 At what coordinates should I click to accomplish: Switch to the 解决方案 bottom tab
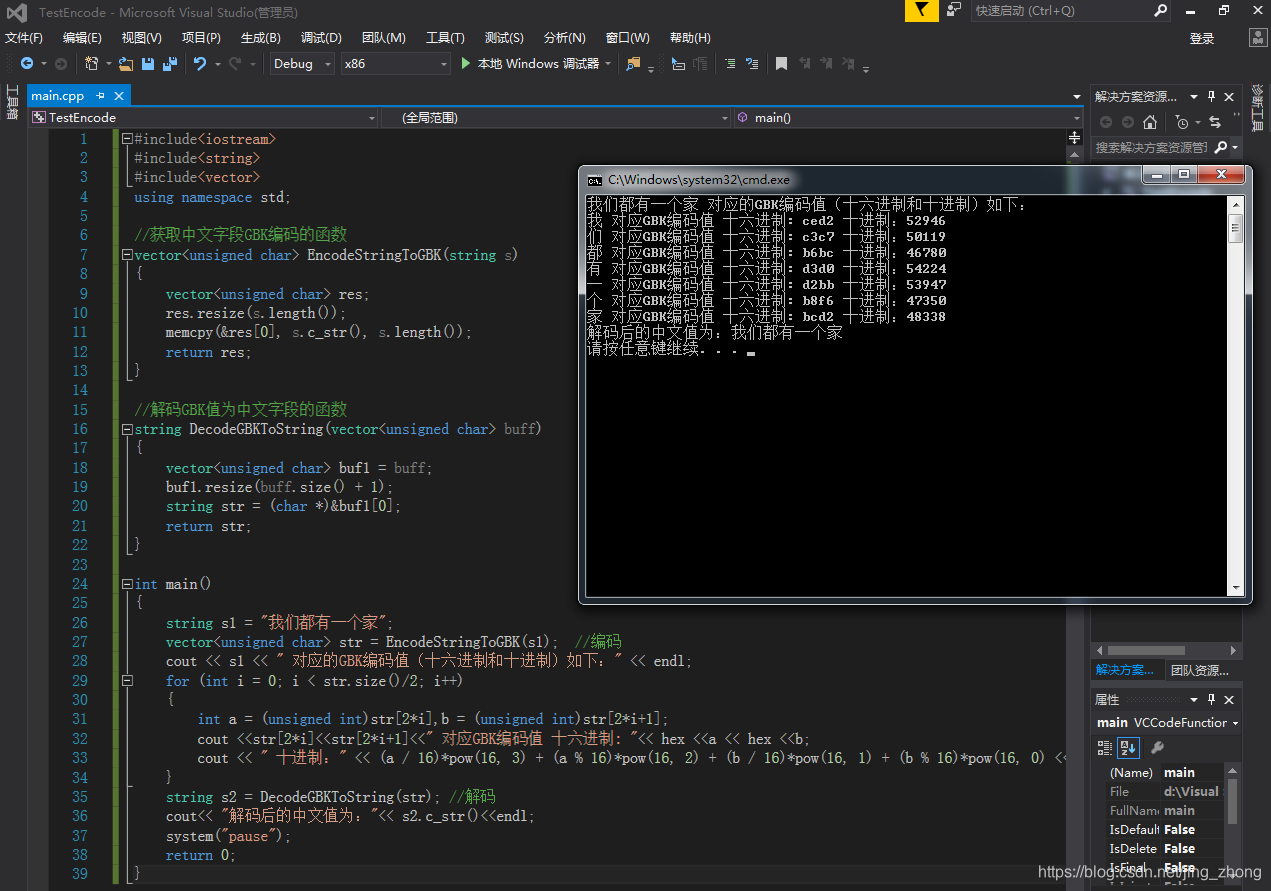tap(1124, 670)
